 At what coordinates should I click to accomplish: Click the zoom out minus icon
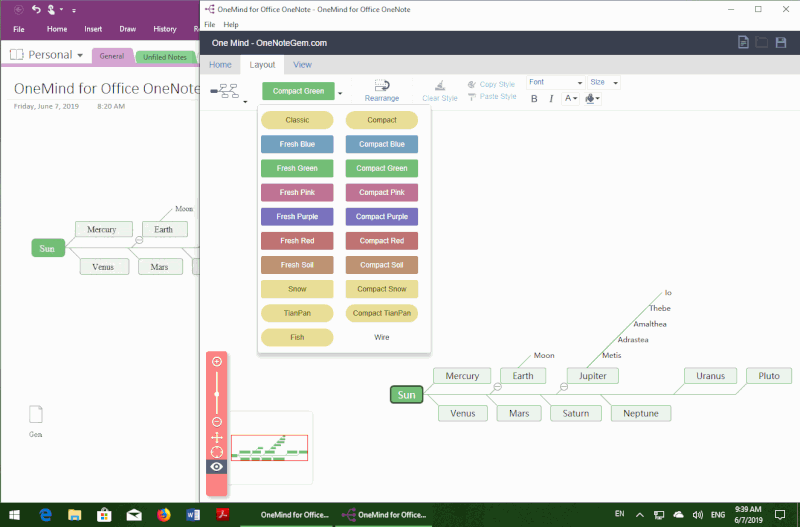pos(217,422)
